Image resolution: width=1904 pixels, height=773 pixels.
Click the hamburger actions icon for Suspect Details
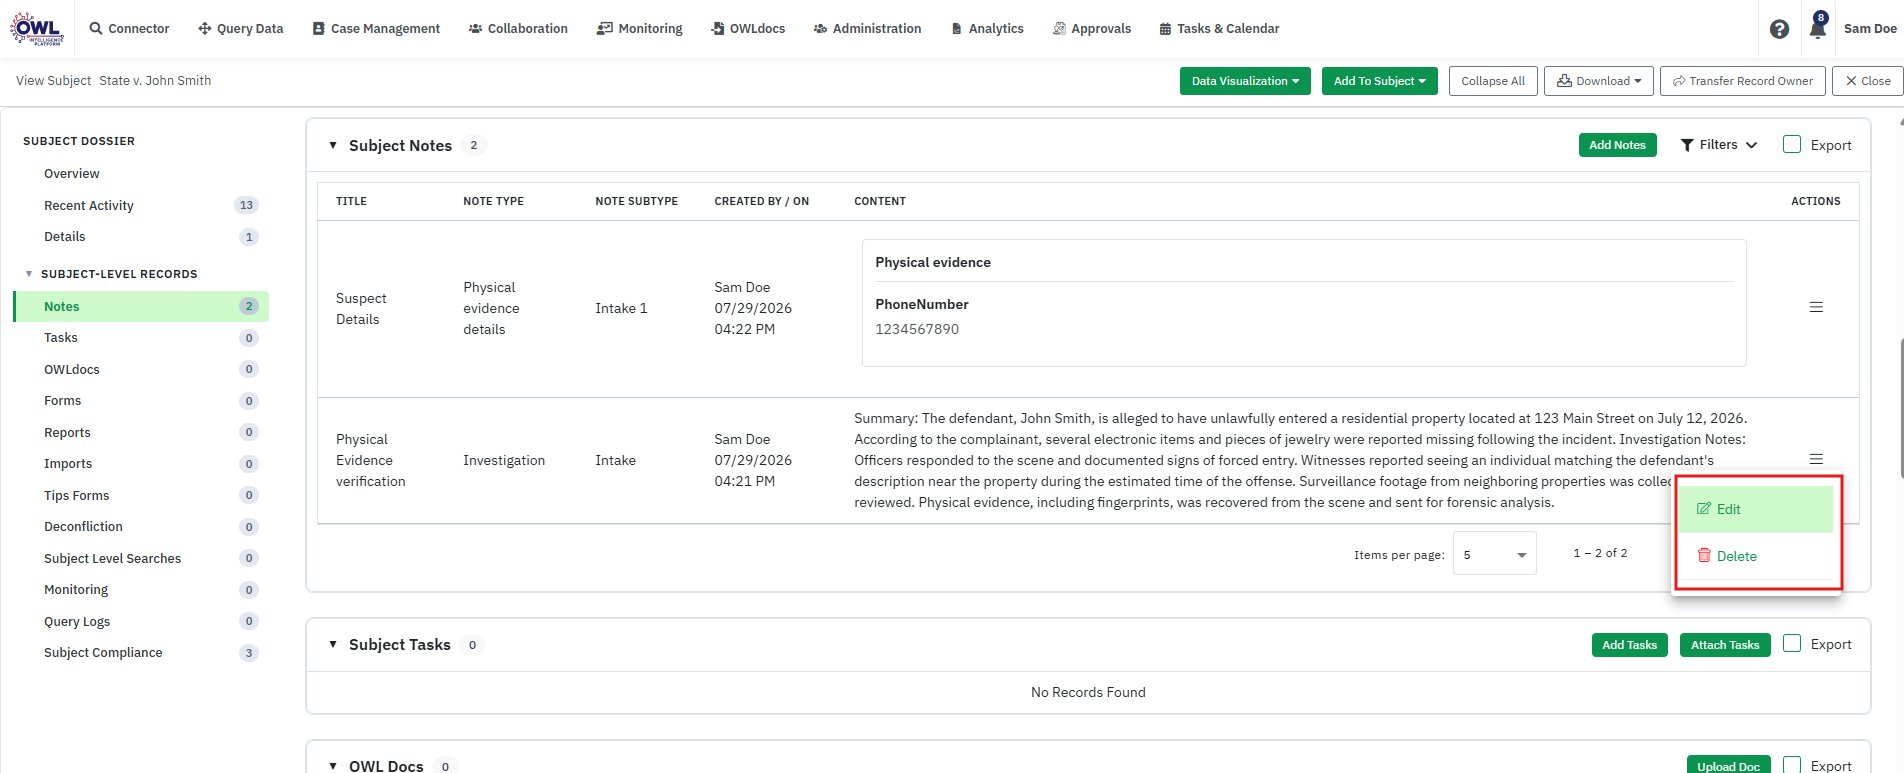tap(1816, 307)
